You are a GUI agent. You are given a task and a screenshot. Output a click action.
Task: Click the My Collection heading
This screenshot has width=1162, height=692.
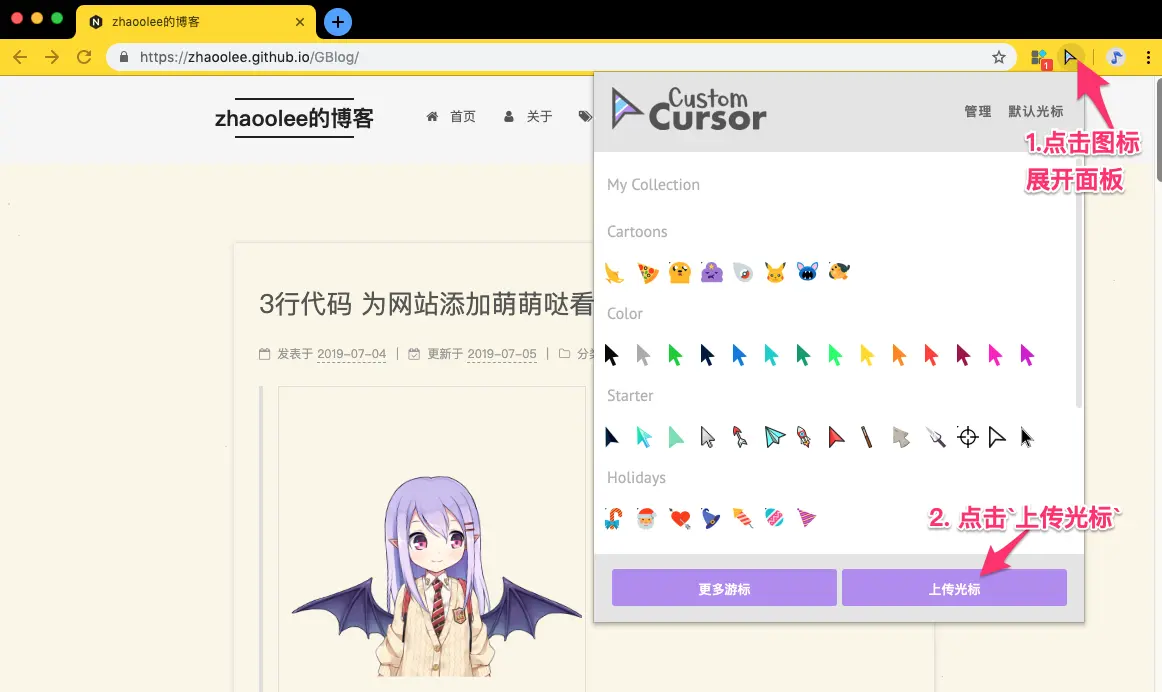coord(653,184)
